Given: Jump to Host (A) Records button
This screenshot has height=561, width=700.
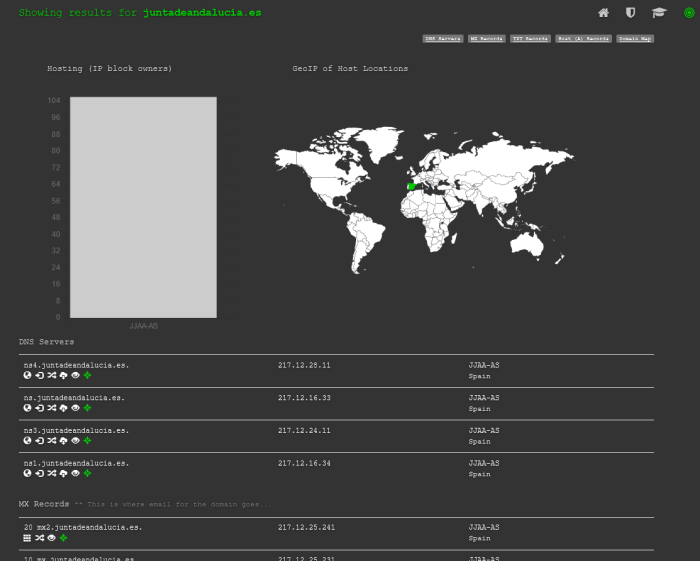Looking at the screenshot, I should tap(583, 39).
